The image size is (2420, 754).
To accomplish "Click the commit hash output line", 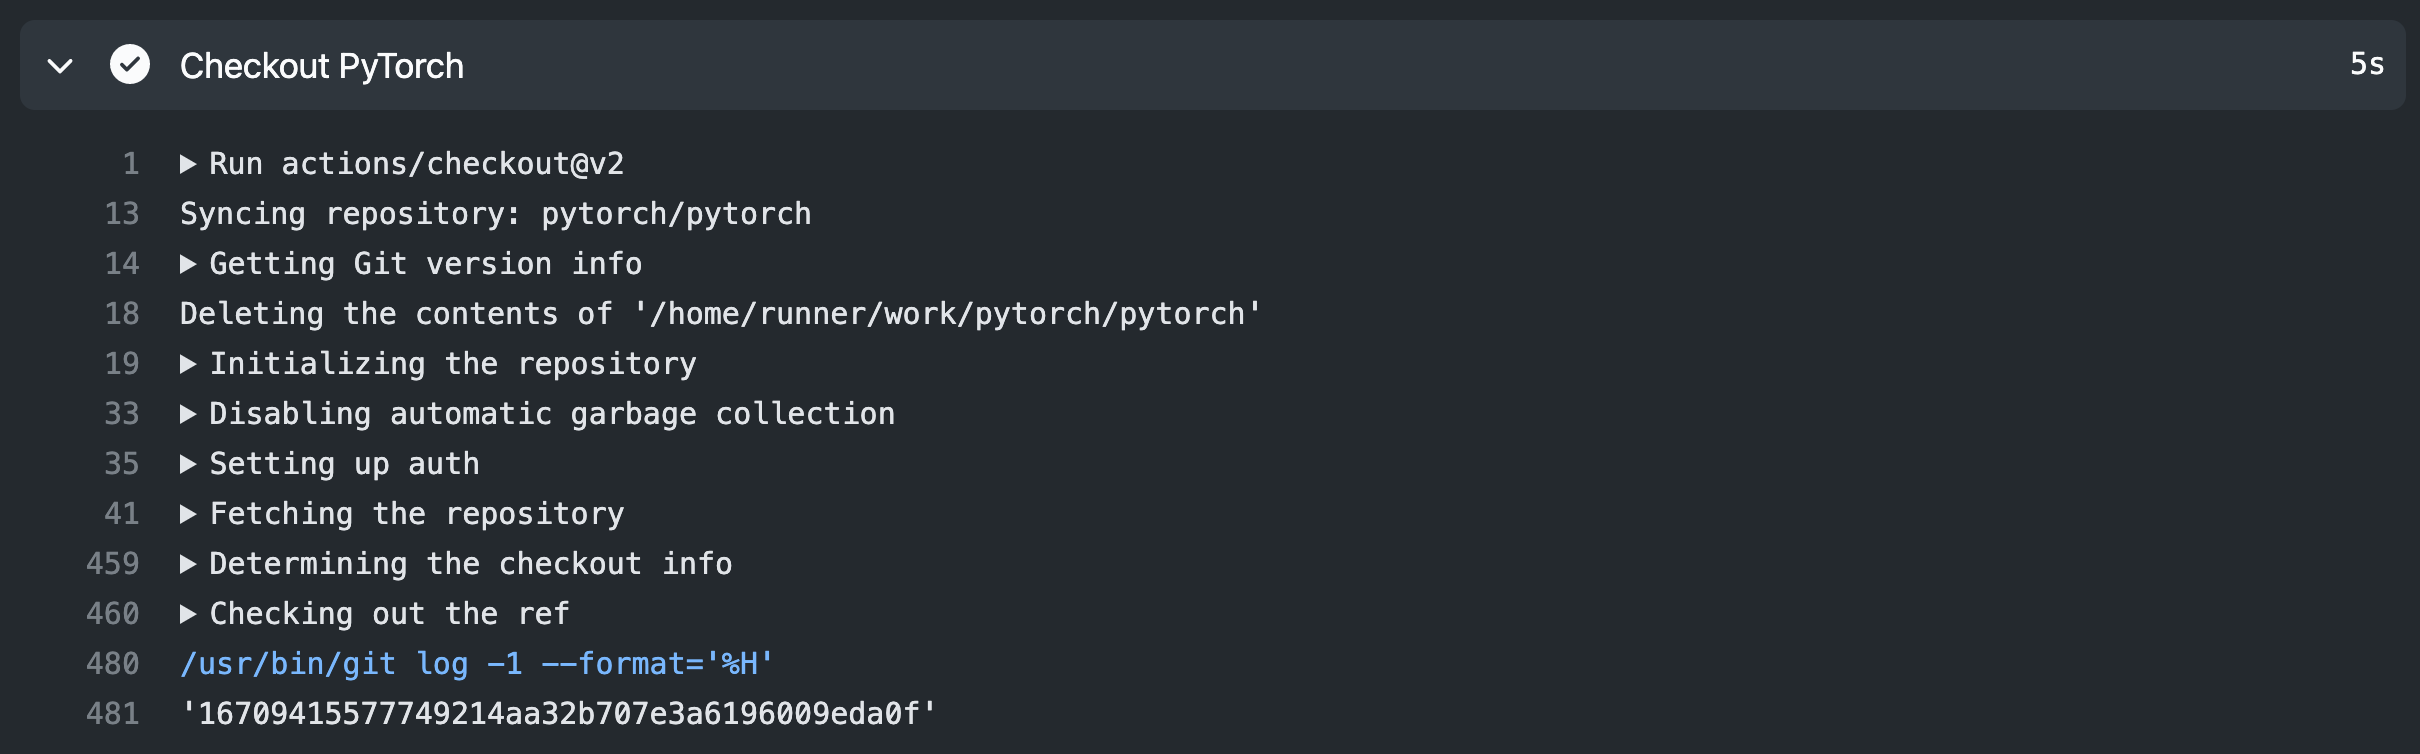I will pyautogui.click(x=558, y=714).
